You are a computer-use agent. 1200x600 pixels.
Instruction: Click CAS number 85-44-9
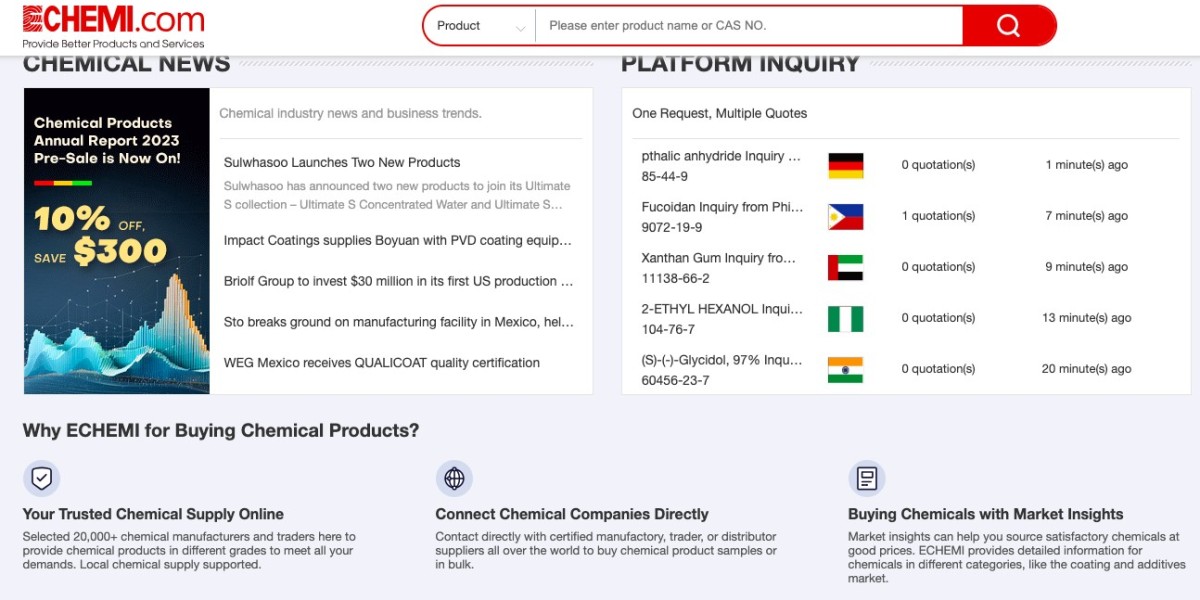pyautogui.click(x=664, y=176)
